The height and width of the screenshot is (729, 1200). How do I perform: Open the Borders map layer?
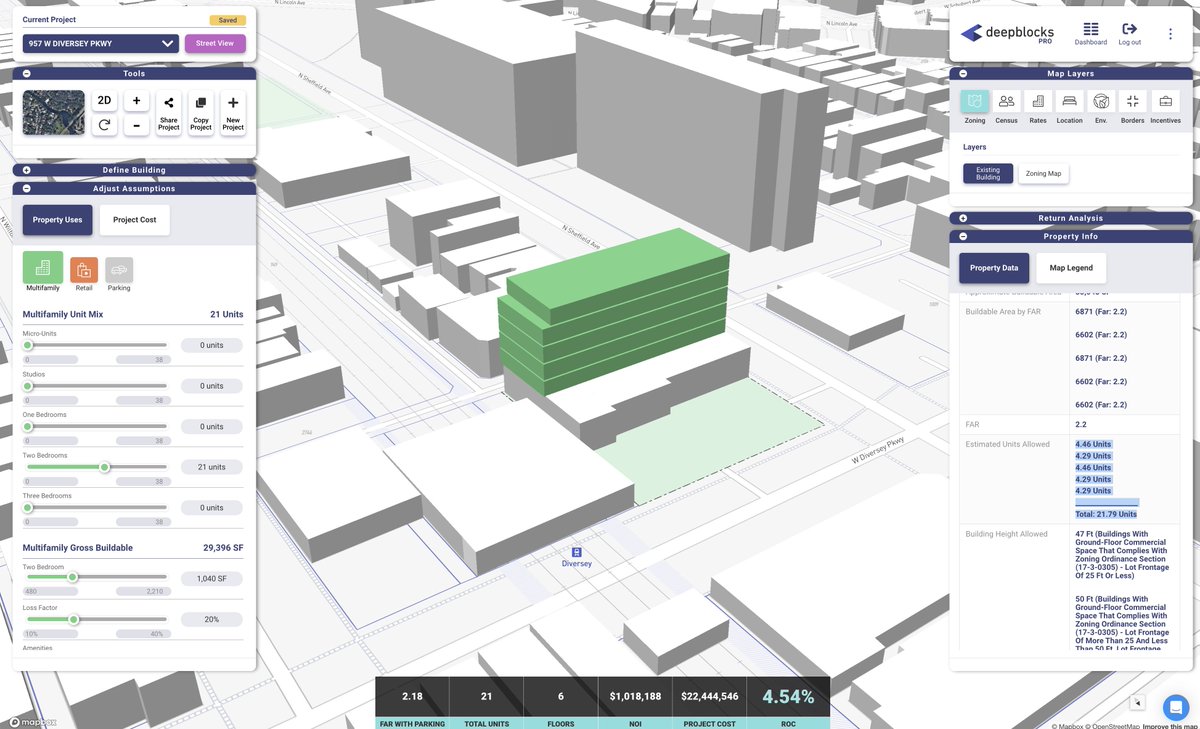[x=1132, y=101]
